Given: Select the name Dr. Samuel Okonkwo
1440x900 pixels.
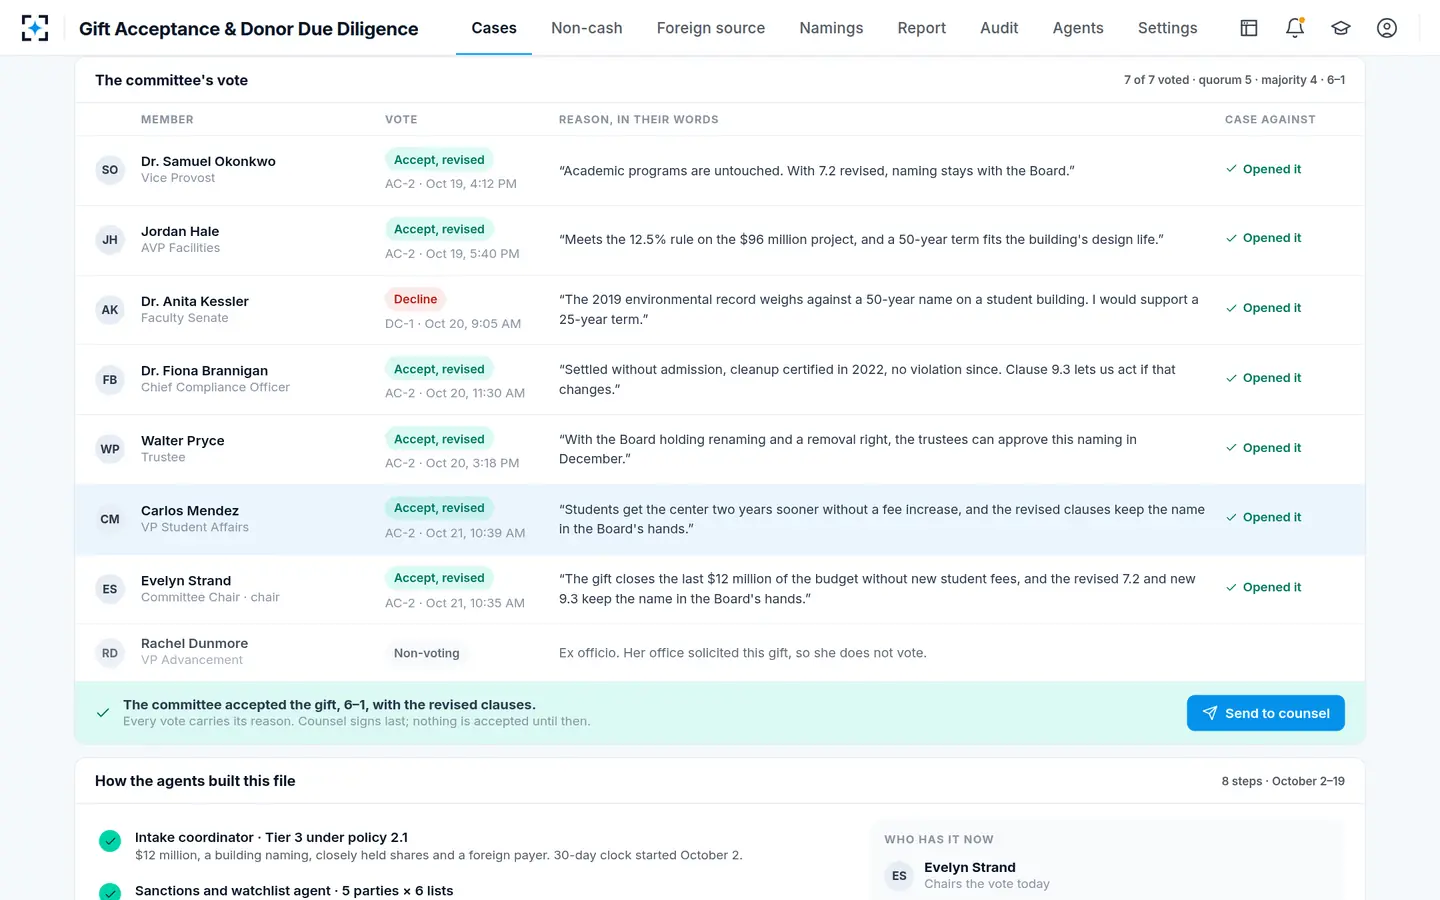Looking at the screenshot, I should pyautogui.click(x=208, y=161).
